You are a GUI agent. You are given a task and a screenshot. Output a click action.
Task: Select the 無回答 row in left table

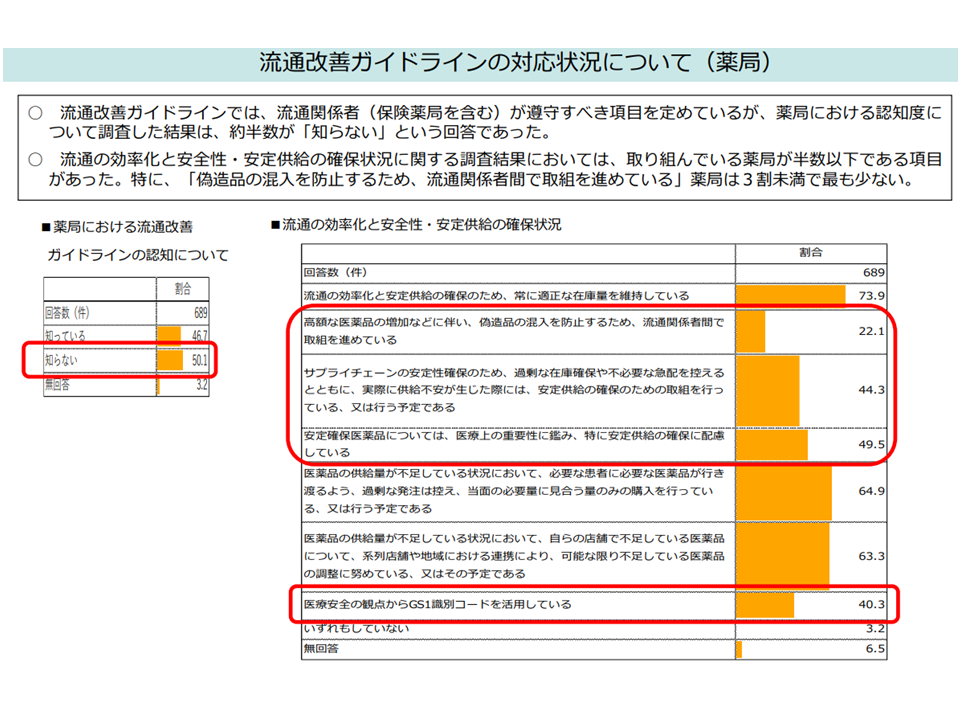pos(58,384)
